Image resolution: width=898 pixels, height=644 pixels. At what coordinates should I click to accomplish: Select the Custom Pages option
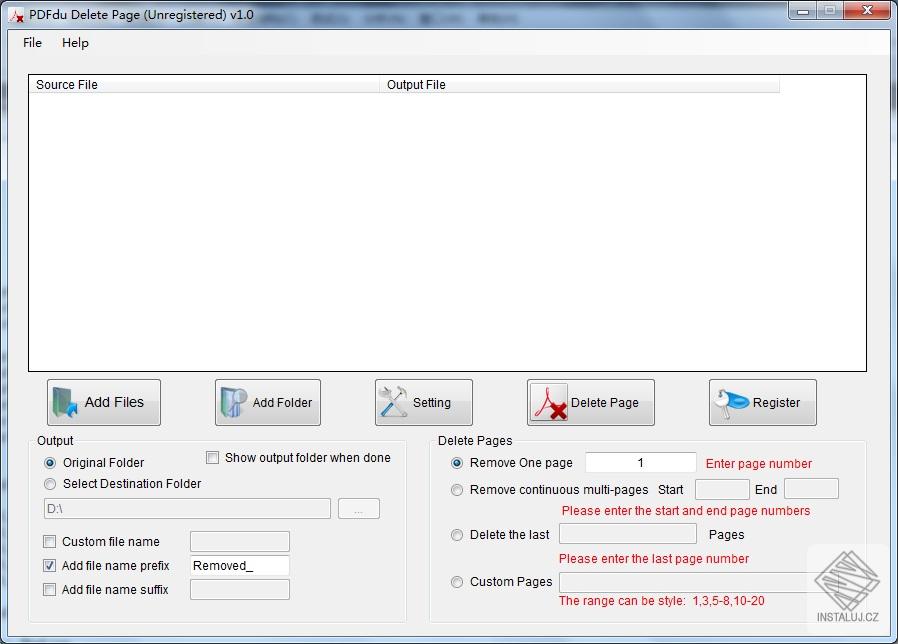[x=457, y=582]
